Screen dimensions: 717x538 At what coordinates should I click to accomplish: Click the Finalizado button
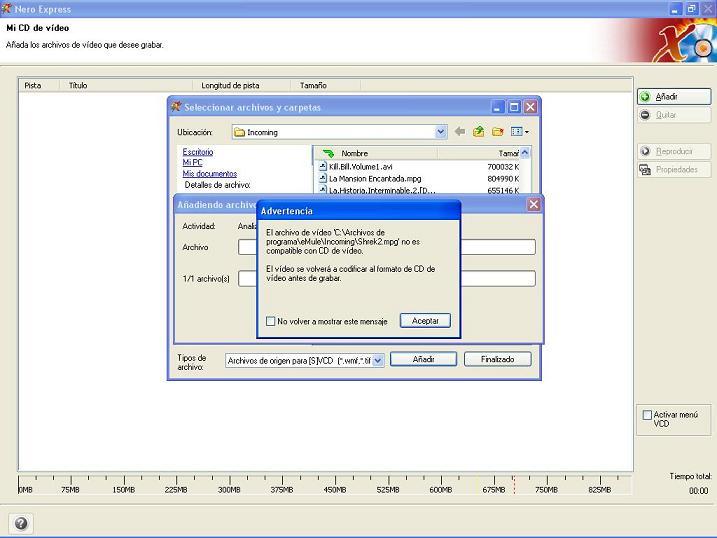(498, 359)
